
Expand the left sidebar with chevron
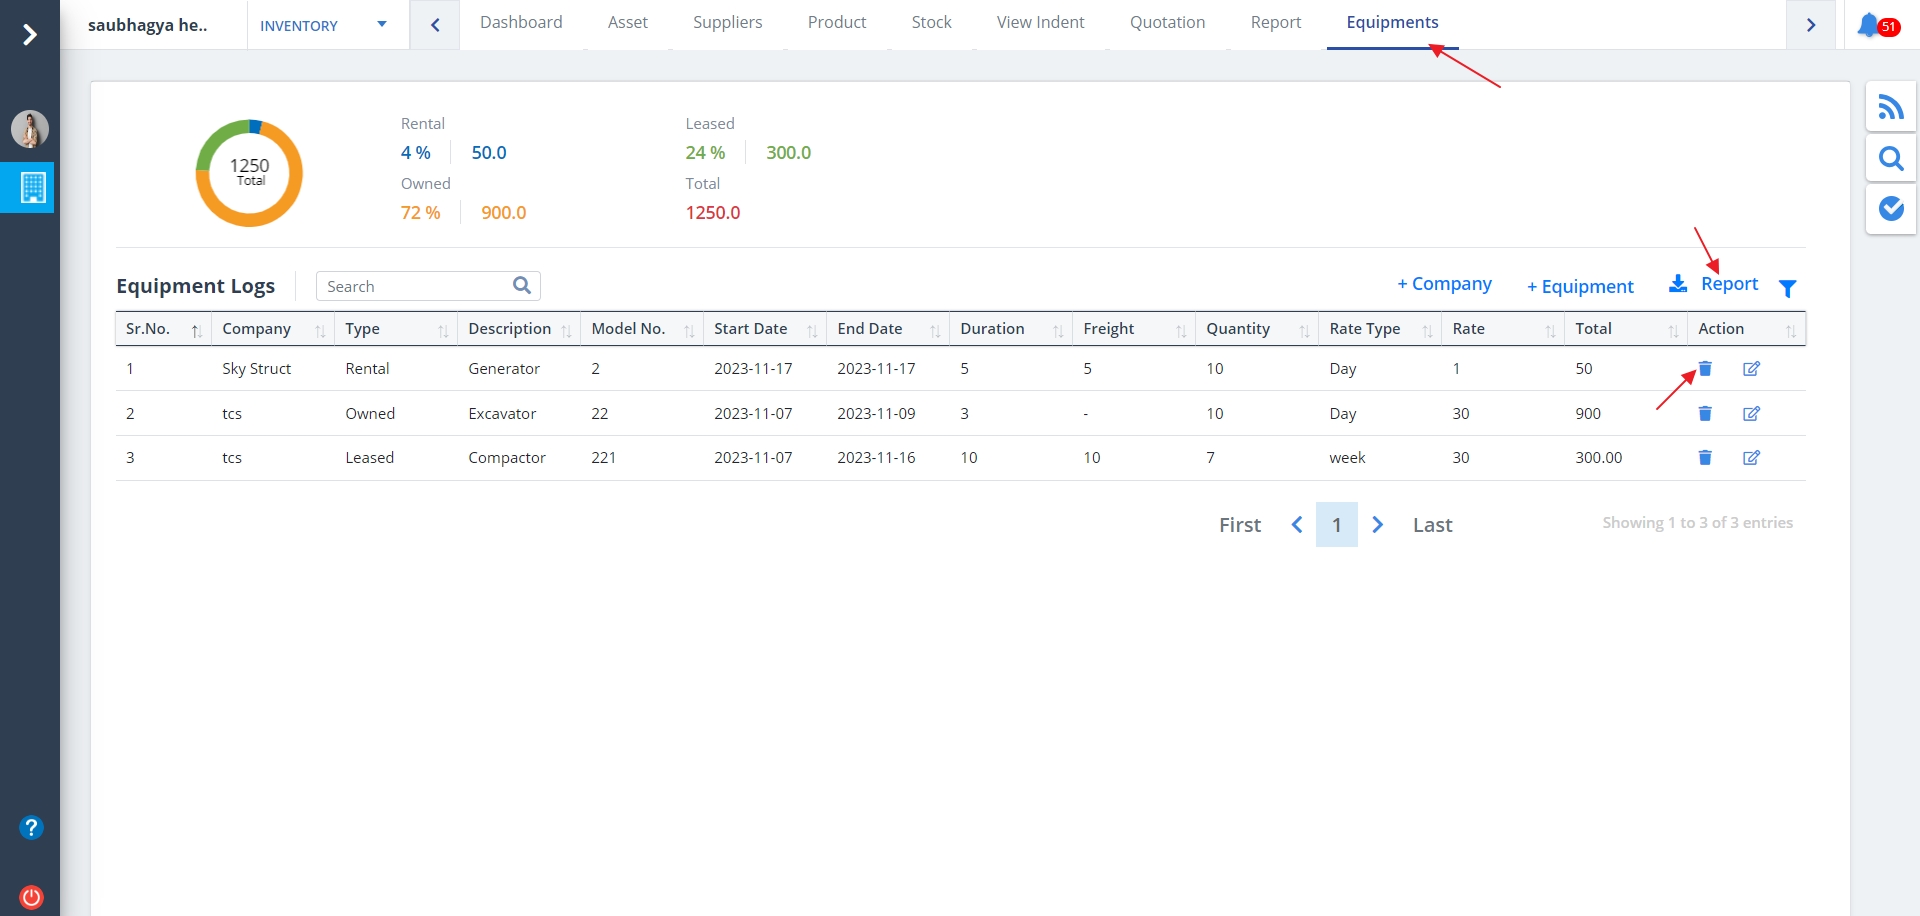[x=30, y=35]
